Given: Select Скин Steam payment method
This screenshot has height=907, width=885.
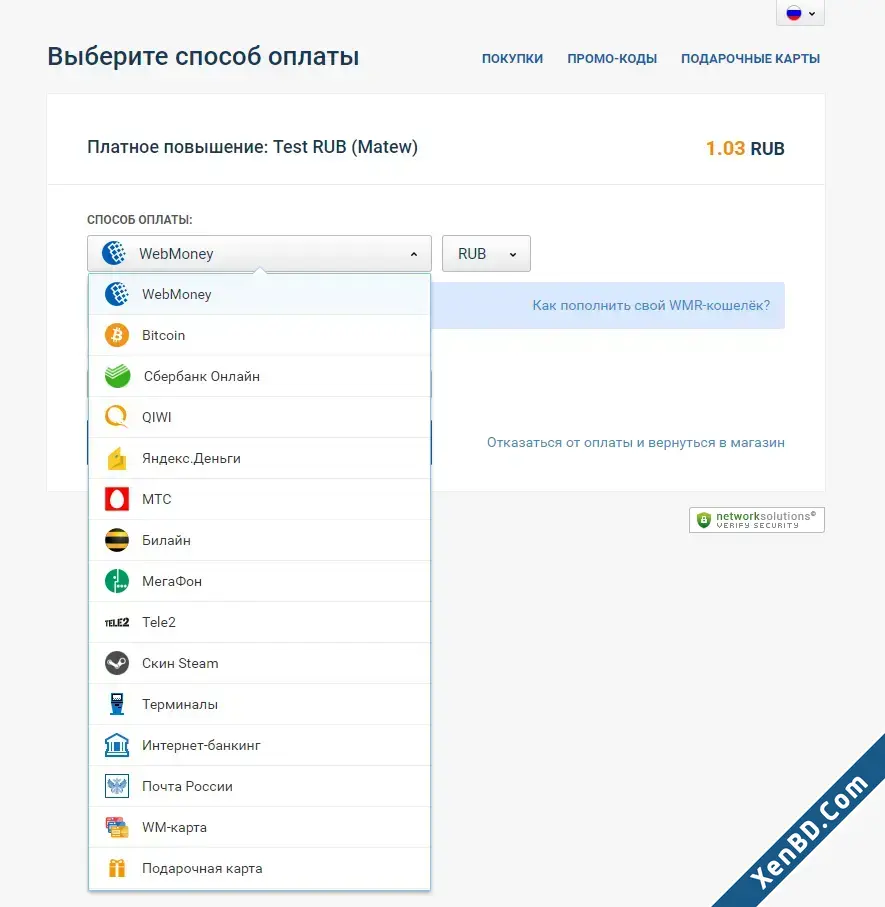Looking at the screenshot, I should (x=259, y=663).
